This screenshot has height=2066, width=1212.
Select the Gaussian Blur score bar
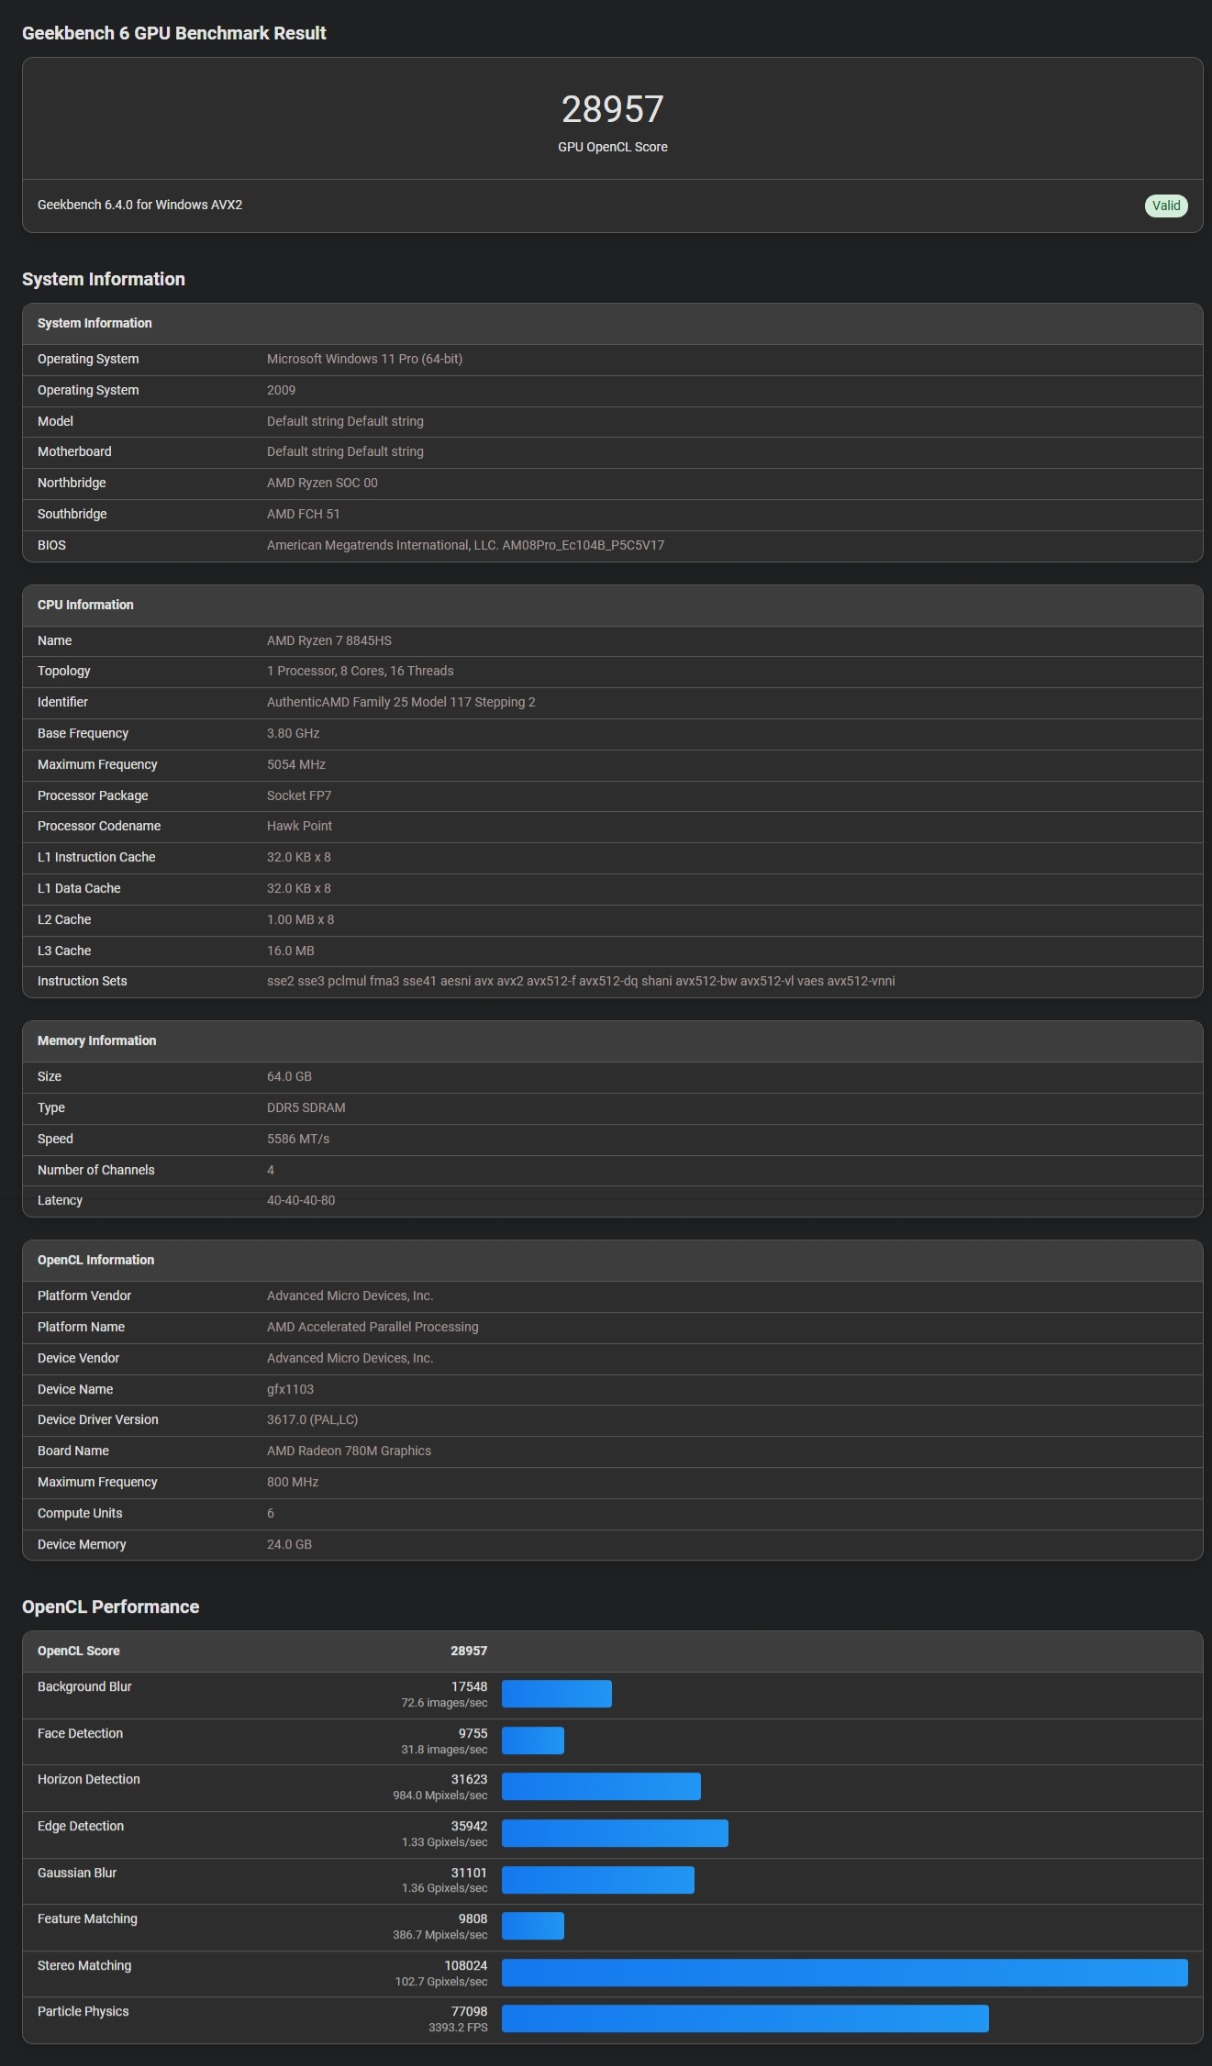(x=598, y=1880)
